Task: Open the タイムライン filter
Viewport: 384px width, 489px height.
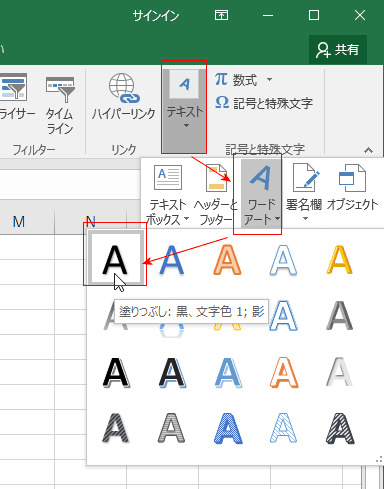Action: point(60,104)
